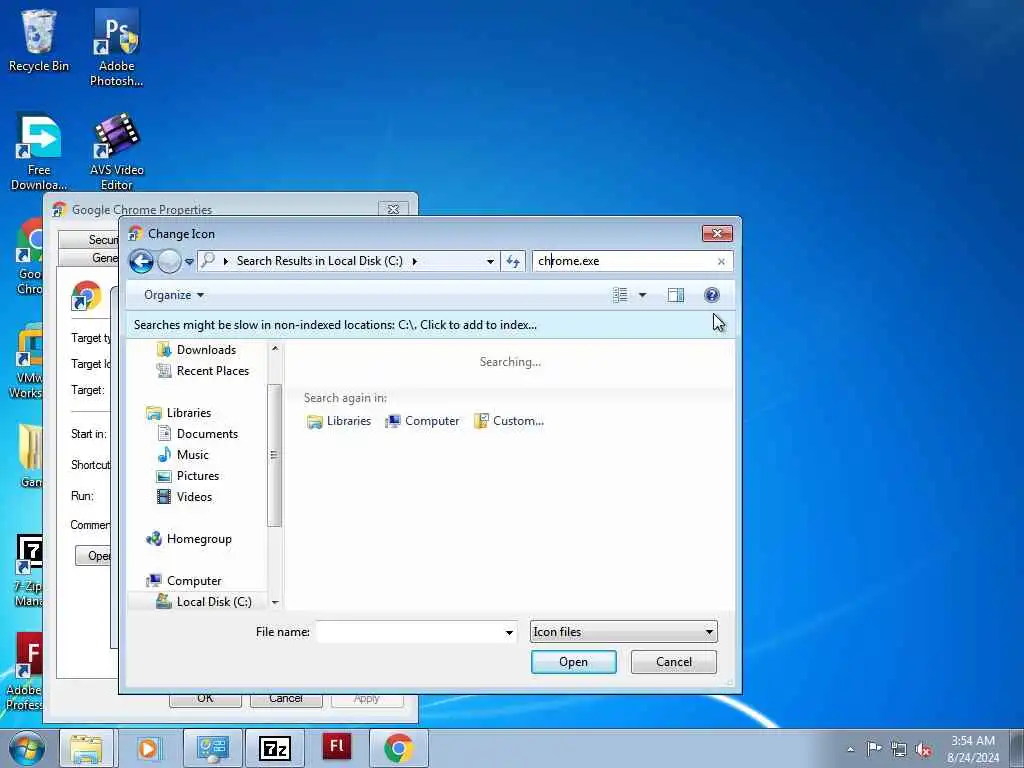Click the muted volume tray icon
1024x768 pixels.
coord(923,749)
